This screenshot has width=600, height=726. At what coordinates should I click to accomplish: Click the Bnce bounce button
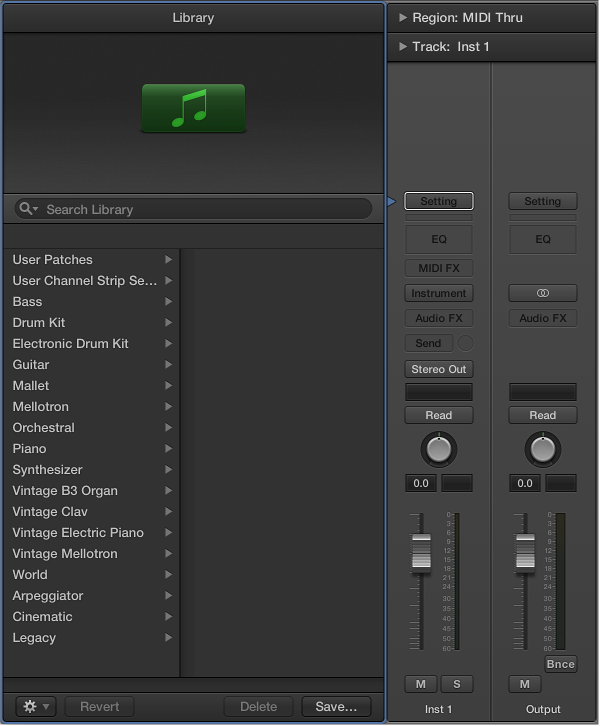tap(561, 664)
